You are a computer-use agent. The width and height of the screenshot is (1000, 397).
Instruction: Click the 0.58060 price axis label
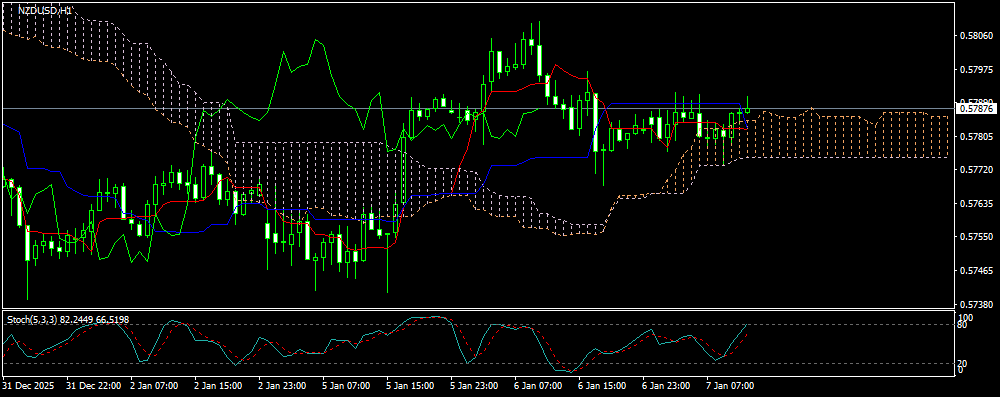pyautogui.click(x=976, y=36)
